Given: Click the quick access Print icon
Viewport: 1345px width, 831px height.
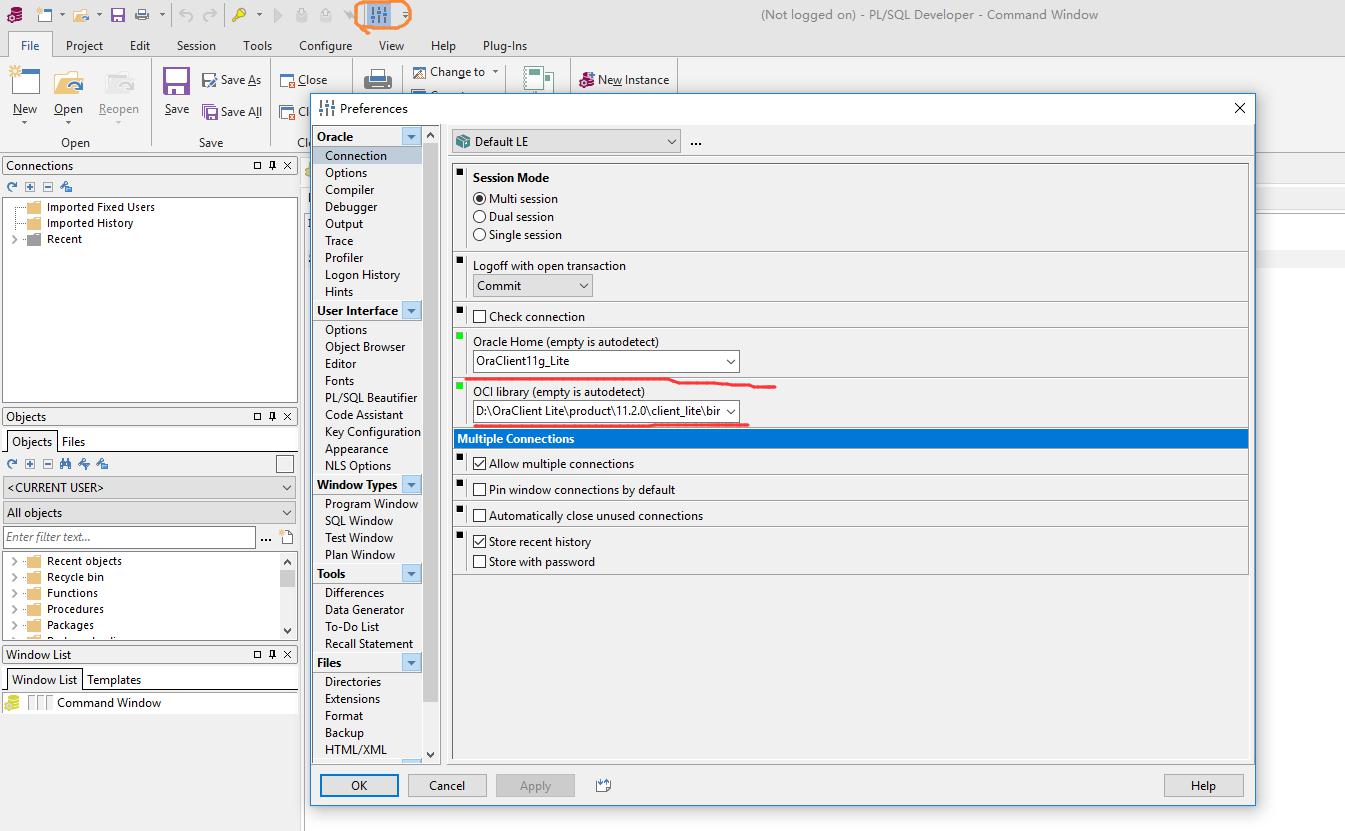Looking at the screenshot, I should (x=142, y=15).
